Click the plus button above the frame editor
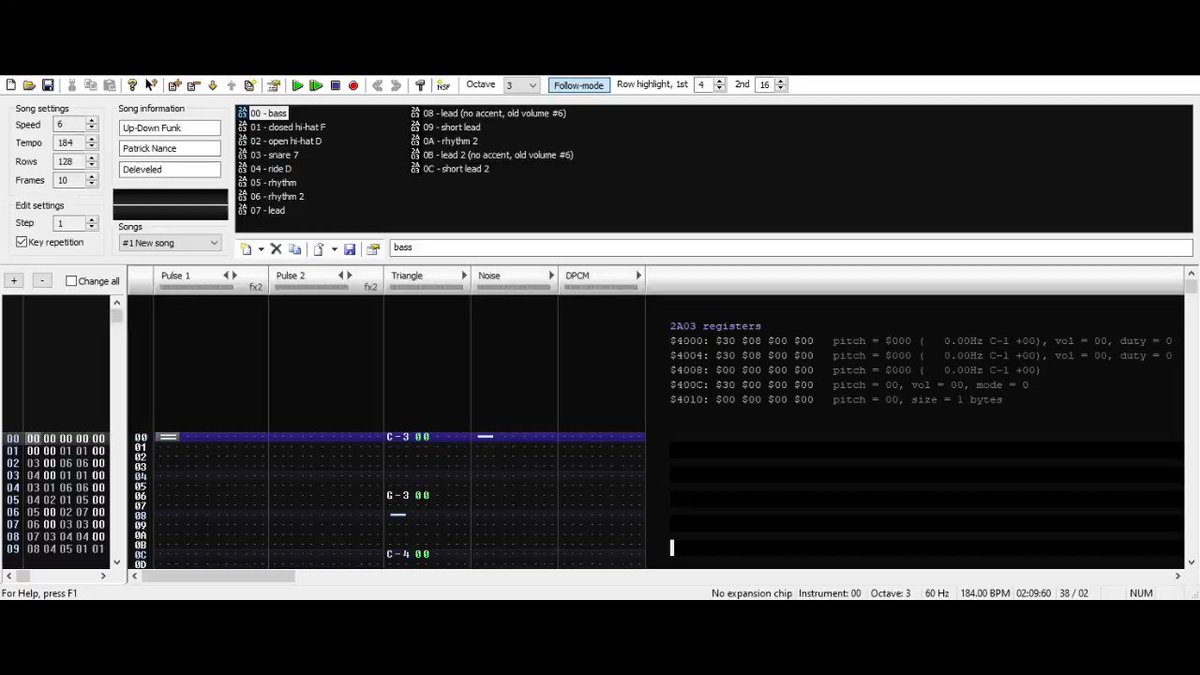1200x675 pixels. point(14,281)
